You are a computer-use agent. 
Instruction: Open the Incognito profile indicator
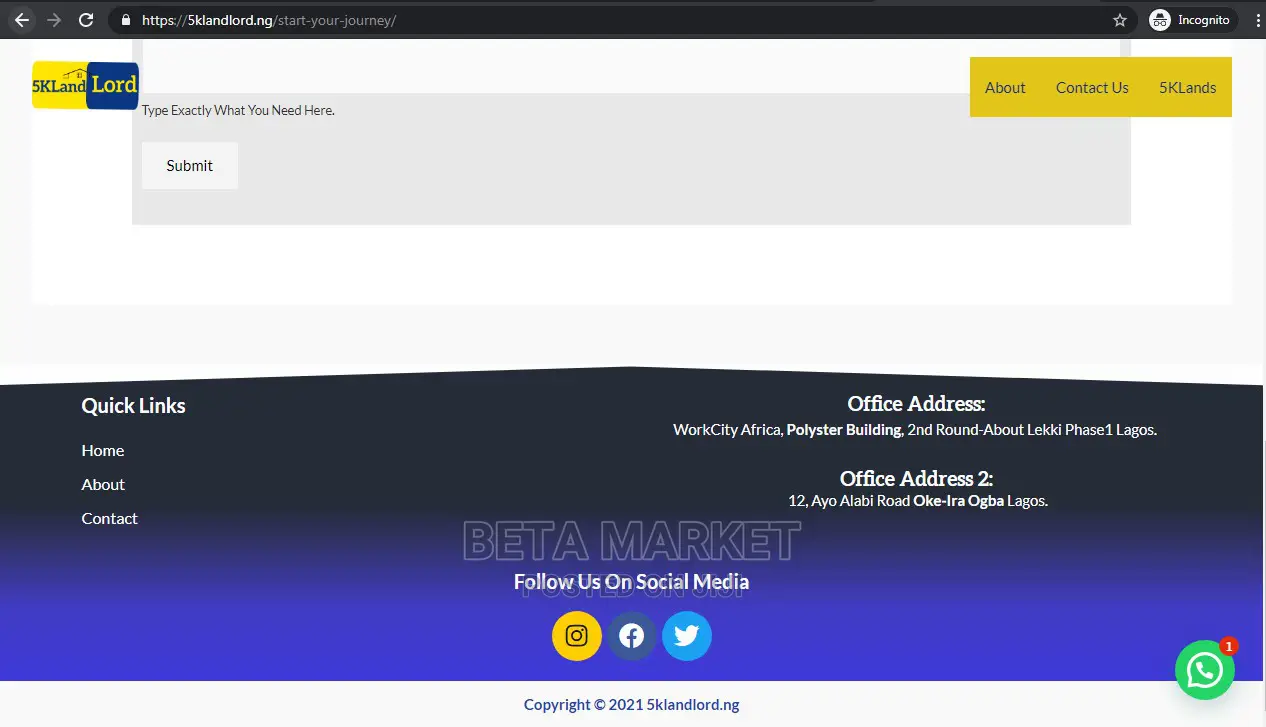coord(1191,20)
